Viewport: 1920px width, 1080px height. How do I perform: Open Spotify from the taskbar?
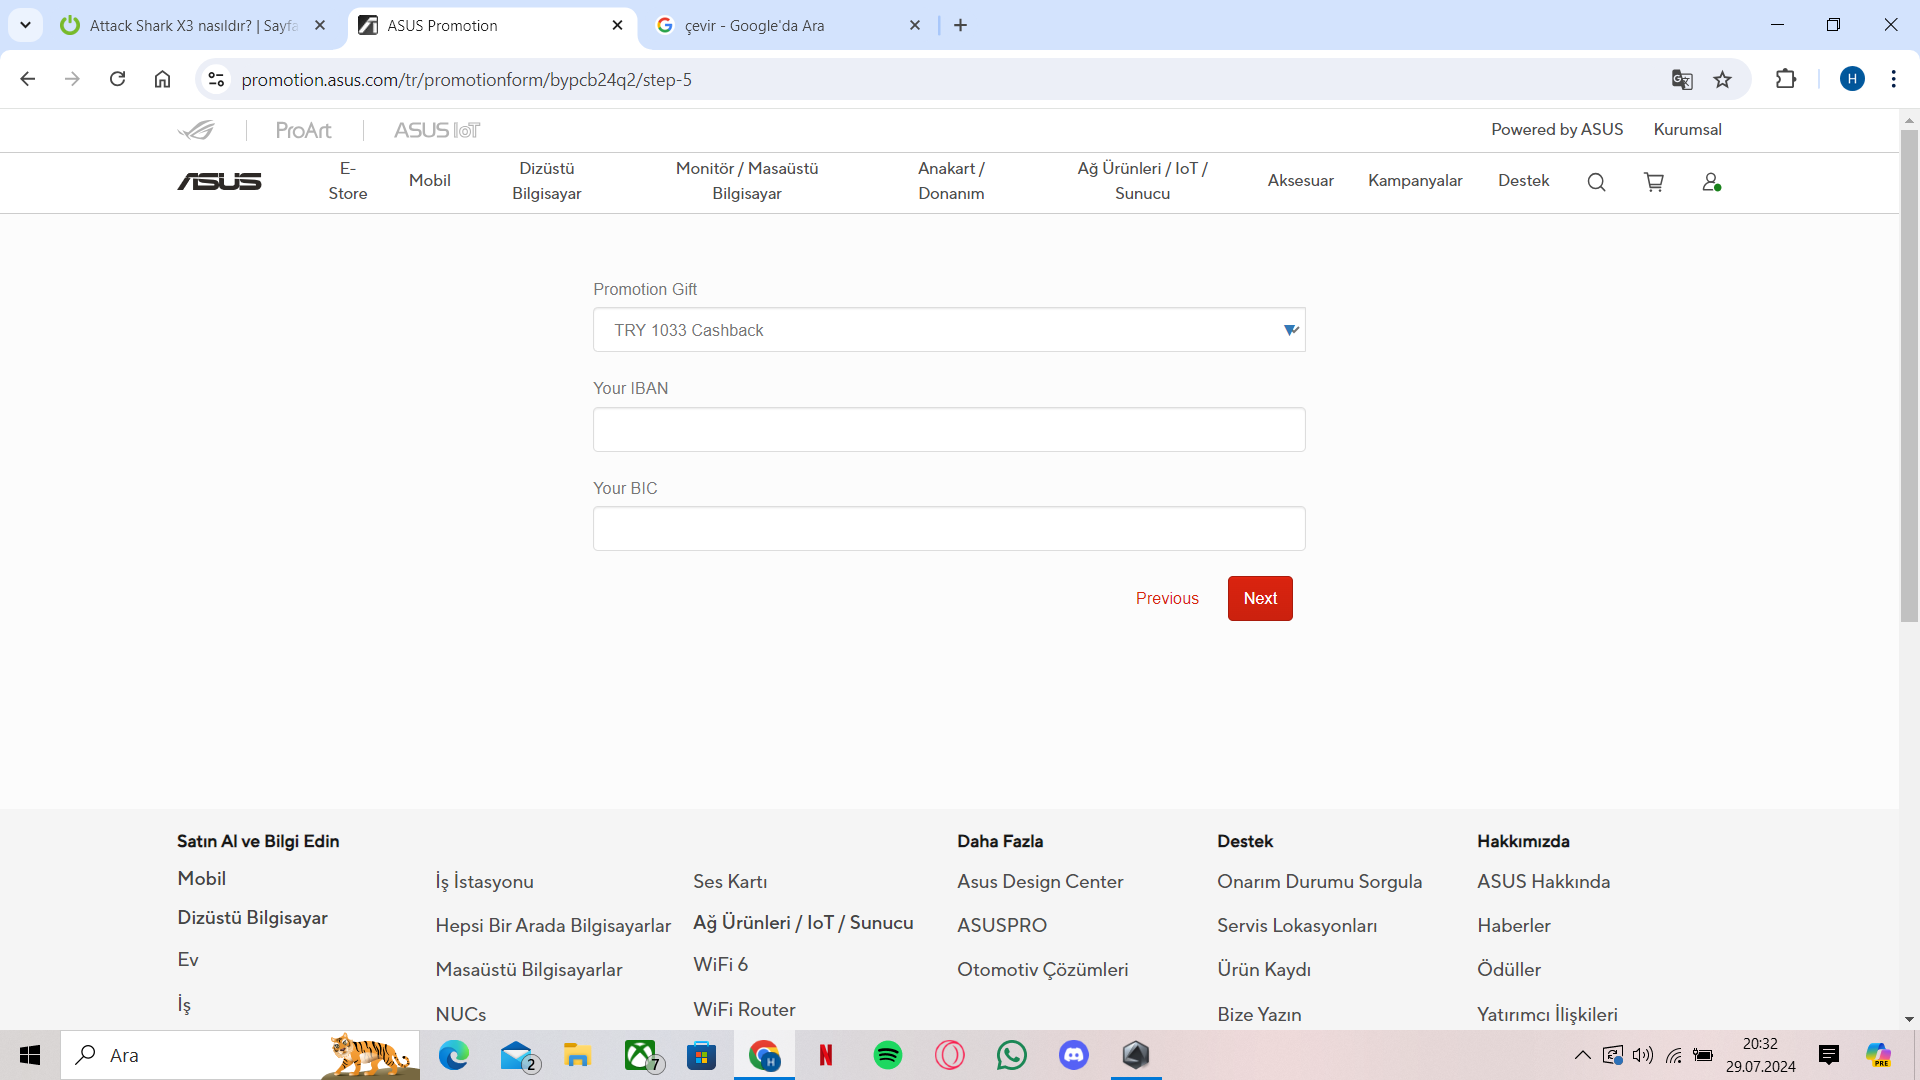click(887, 1055)
